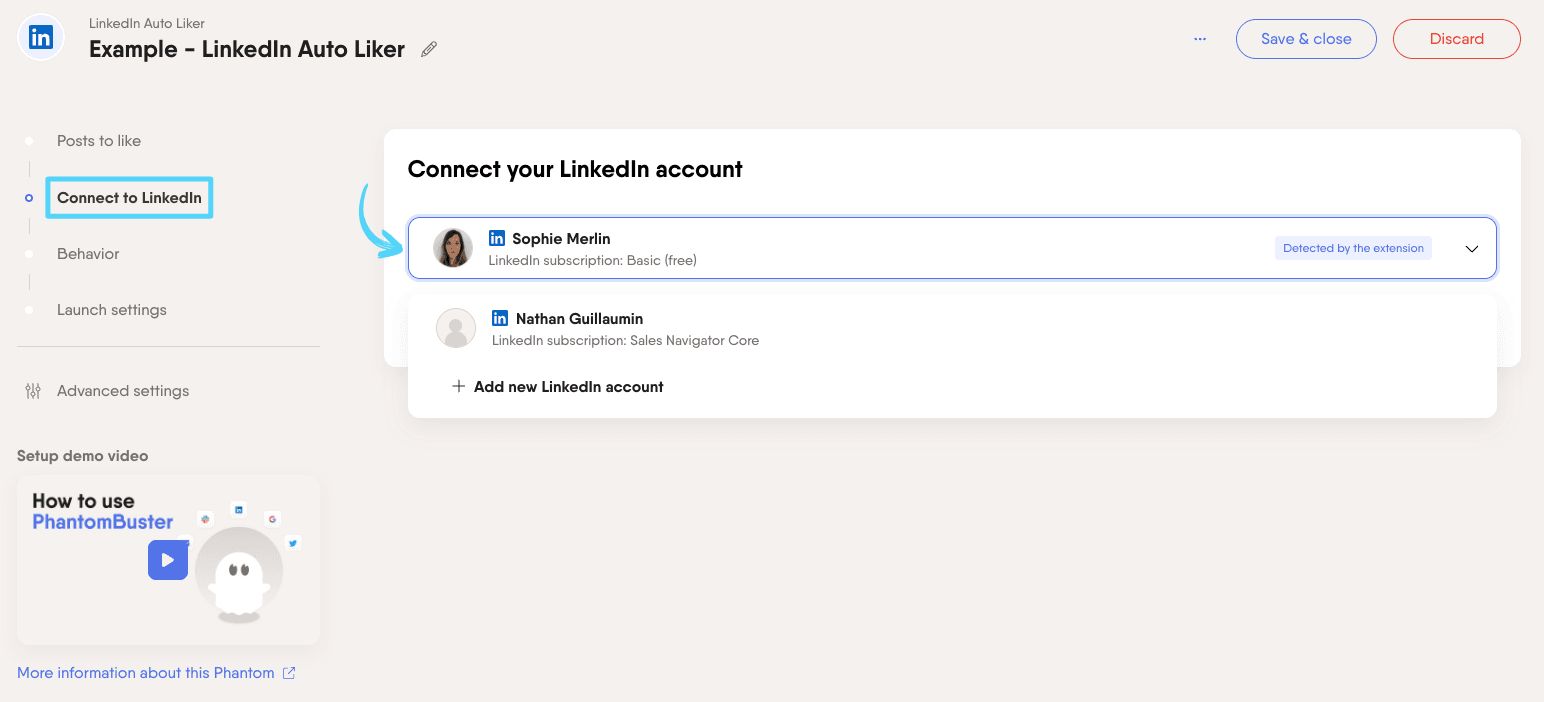Click the LinkedIn Auto Liker subtitle
Viewport: 1544px width, 702px height.
pos(147,23)
